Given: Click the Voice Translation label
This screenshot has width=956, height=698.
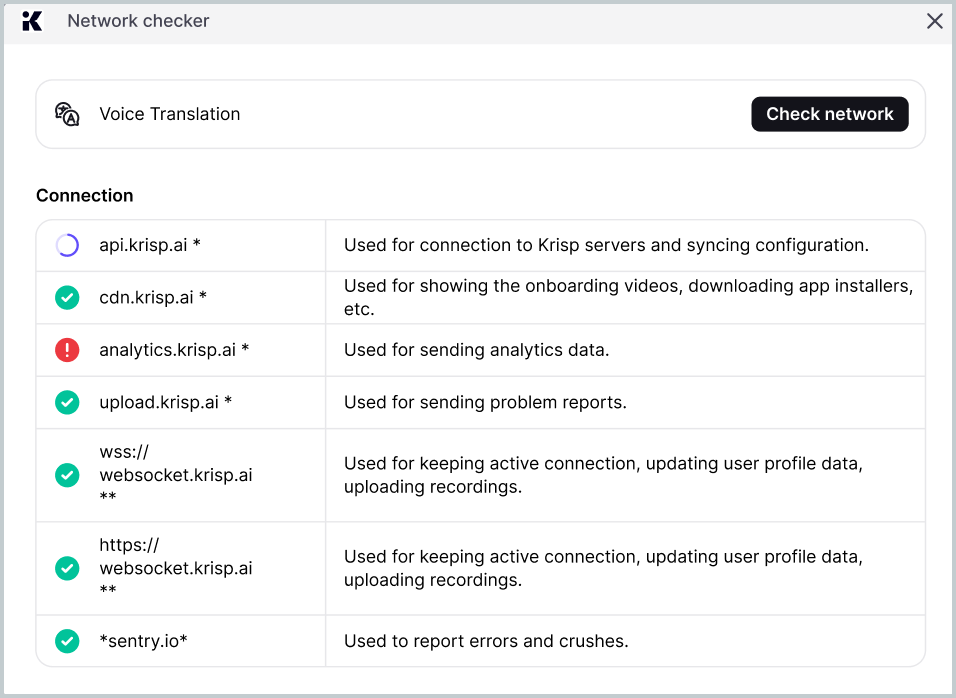Looking at the screenshot, I should [170, 114].
